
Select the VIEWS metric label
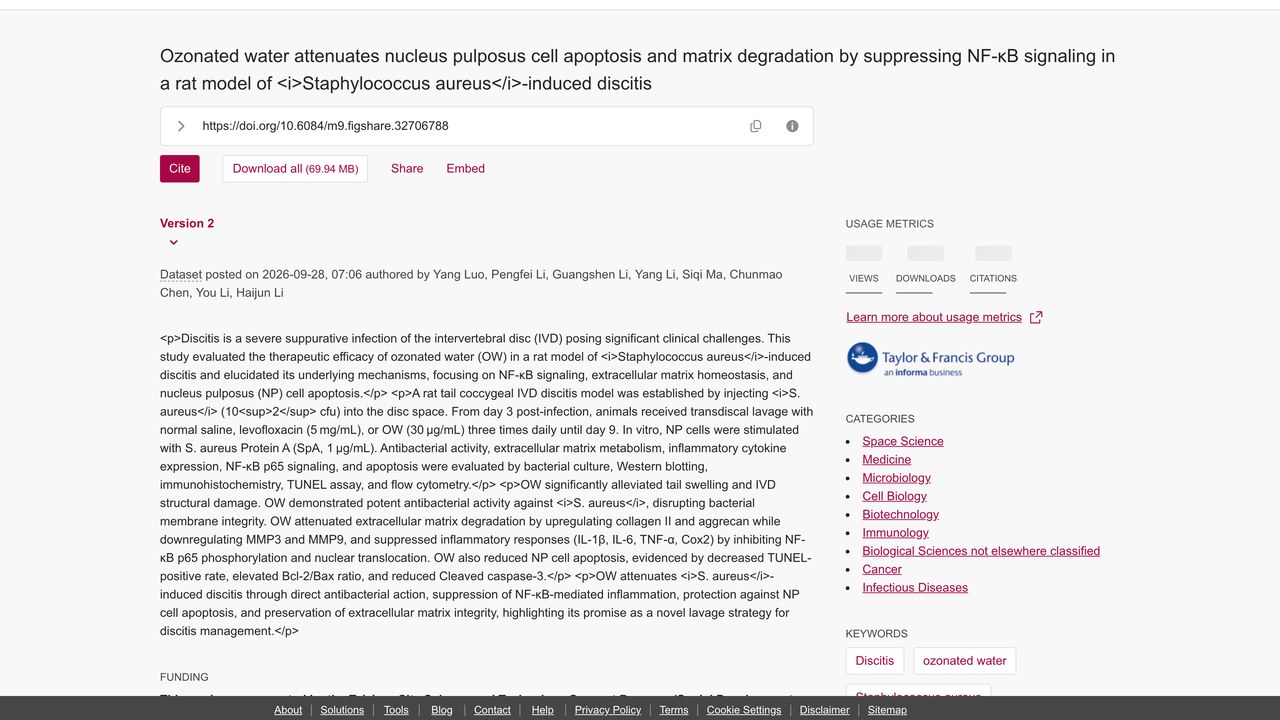coord(864,278)
